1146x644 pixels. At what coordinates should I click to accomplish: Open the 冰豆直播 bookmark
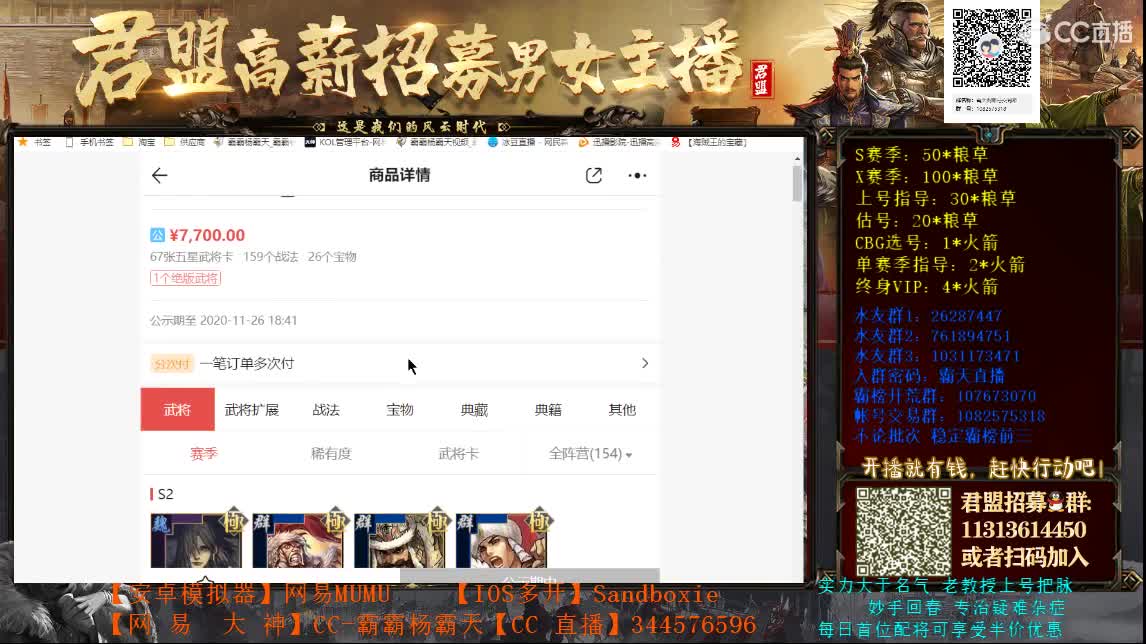click(527, 142)
